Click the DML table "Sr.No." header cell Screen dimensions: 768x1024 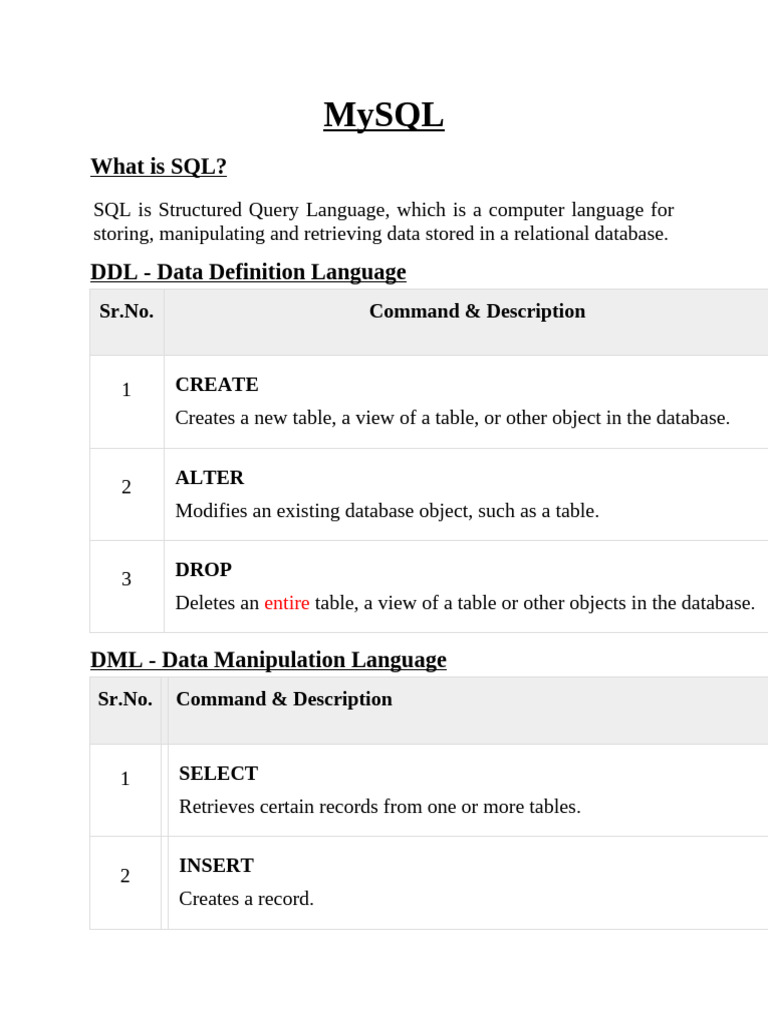coord(125,699)
